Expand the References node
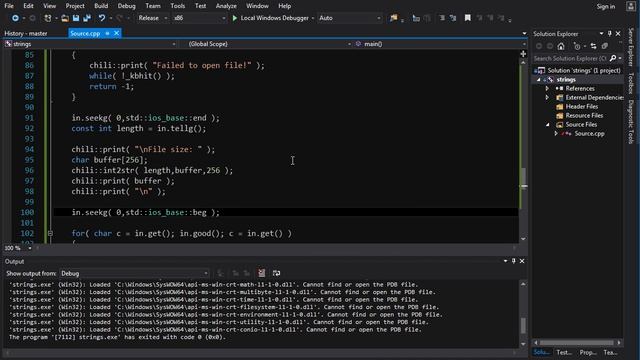The image size is (640, 360). 547,89
